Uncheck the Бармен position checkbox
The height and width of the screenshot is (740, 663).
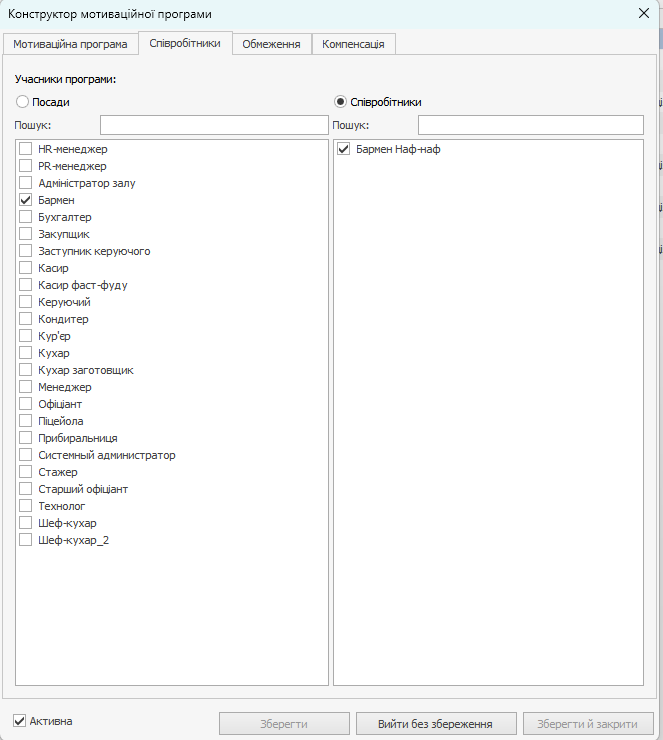[x=26, y=200]
